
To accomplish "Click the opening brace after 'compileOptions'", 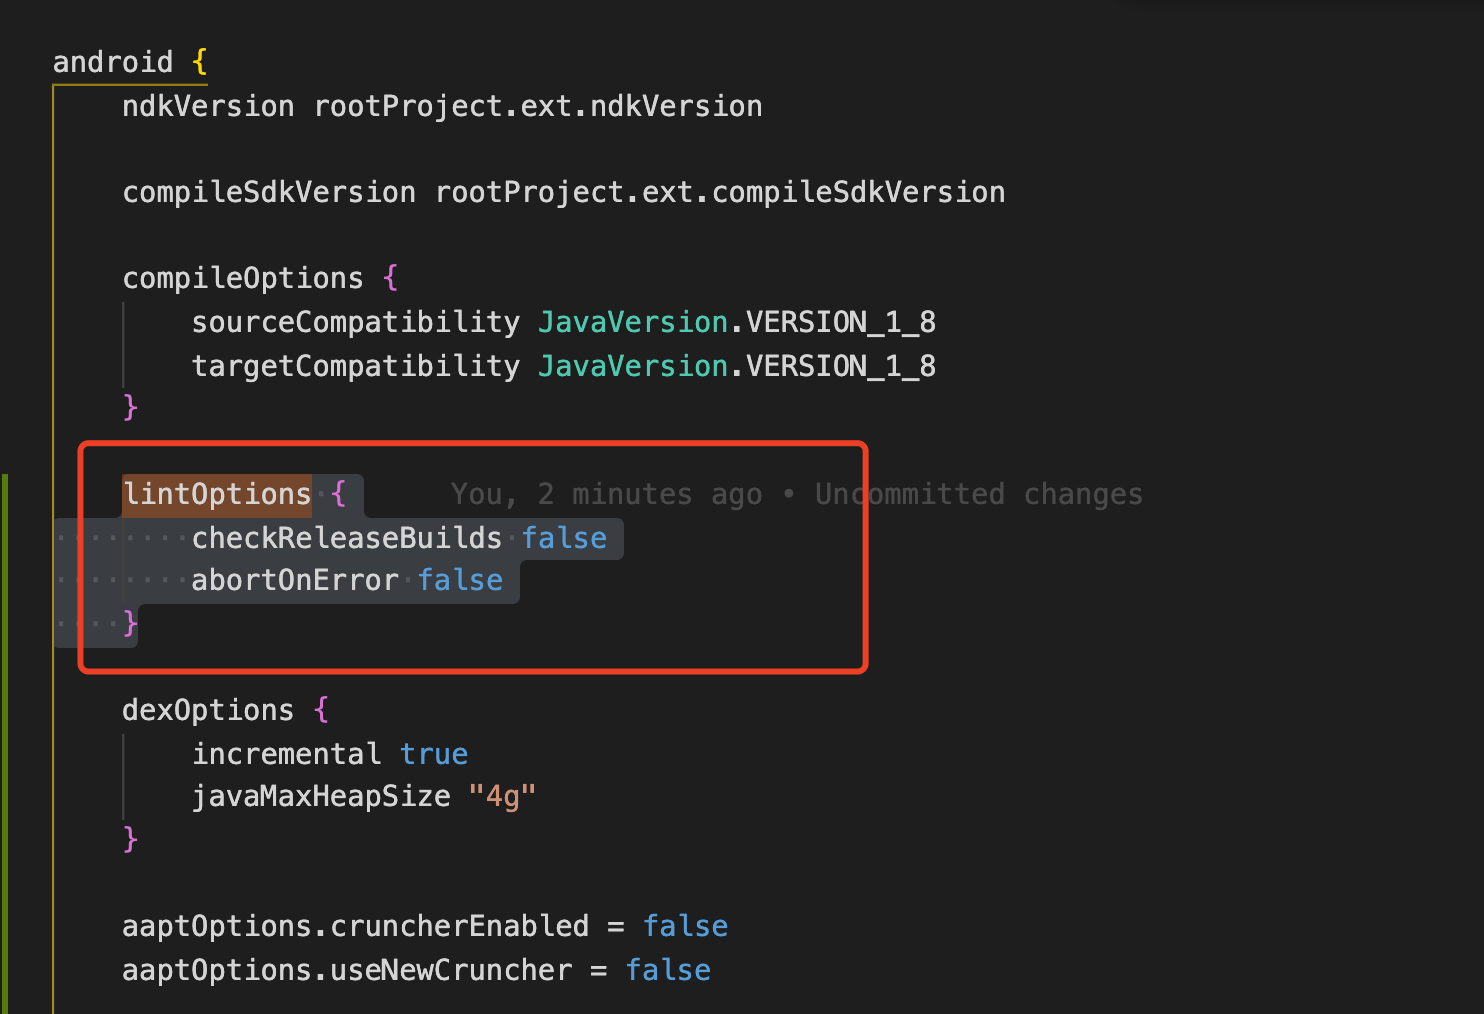I will click(391, 278).
